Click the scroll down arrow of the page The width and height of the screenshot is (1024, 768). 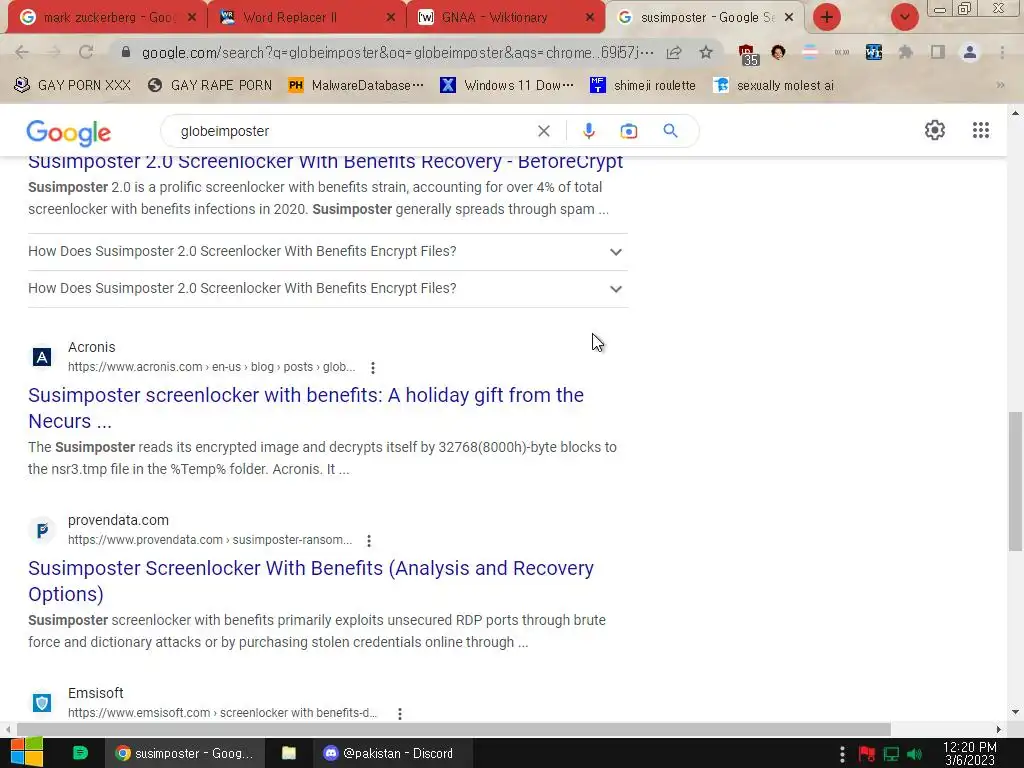click(x=1015, y=712)
